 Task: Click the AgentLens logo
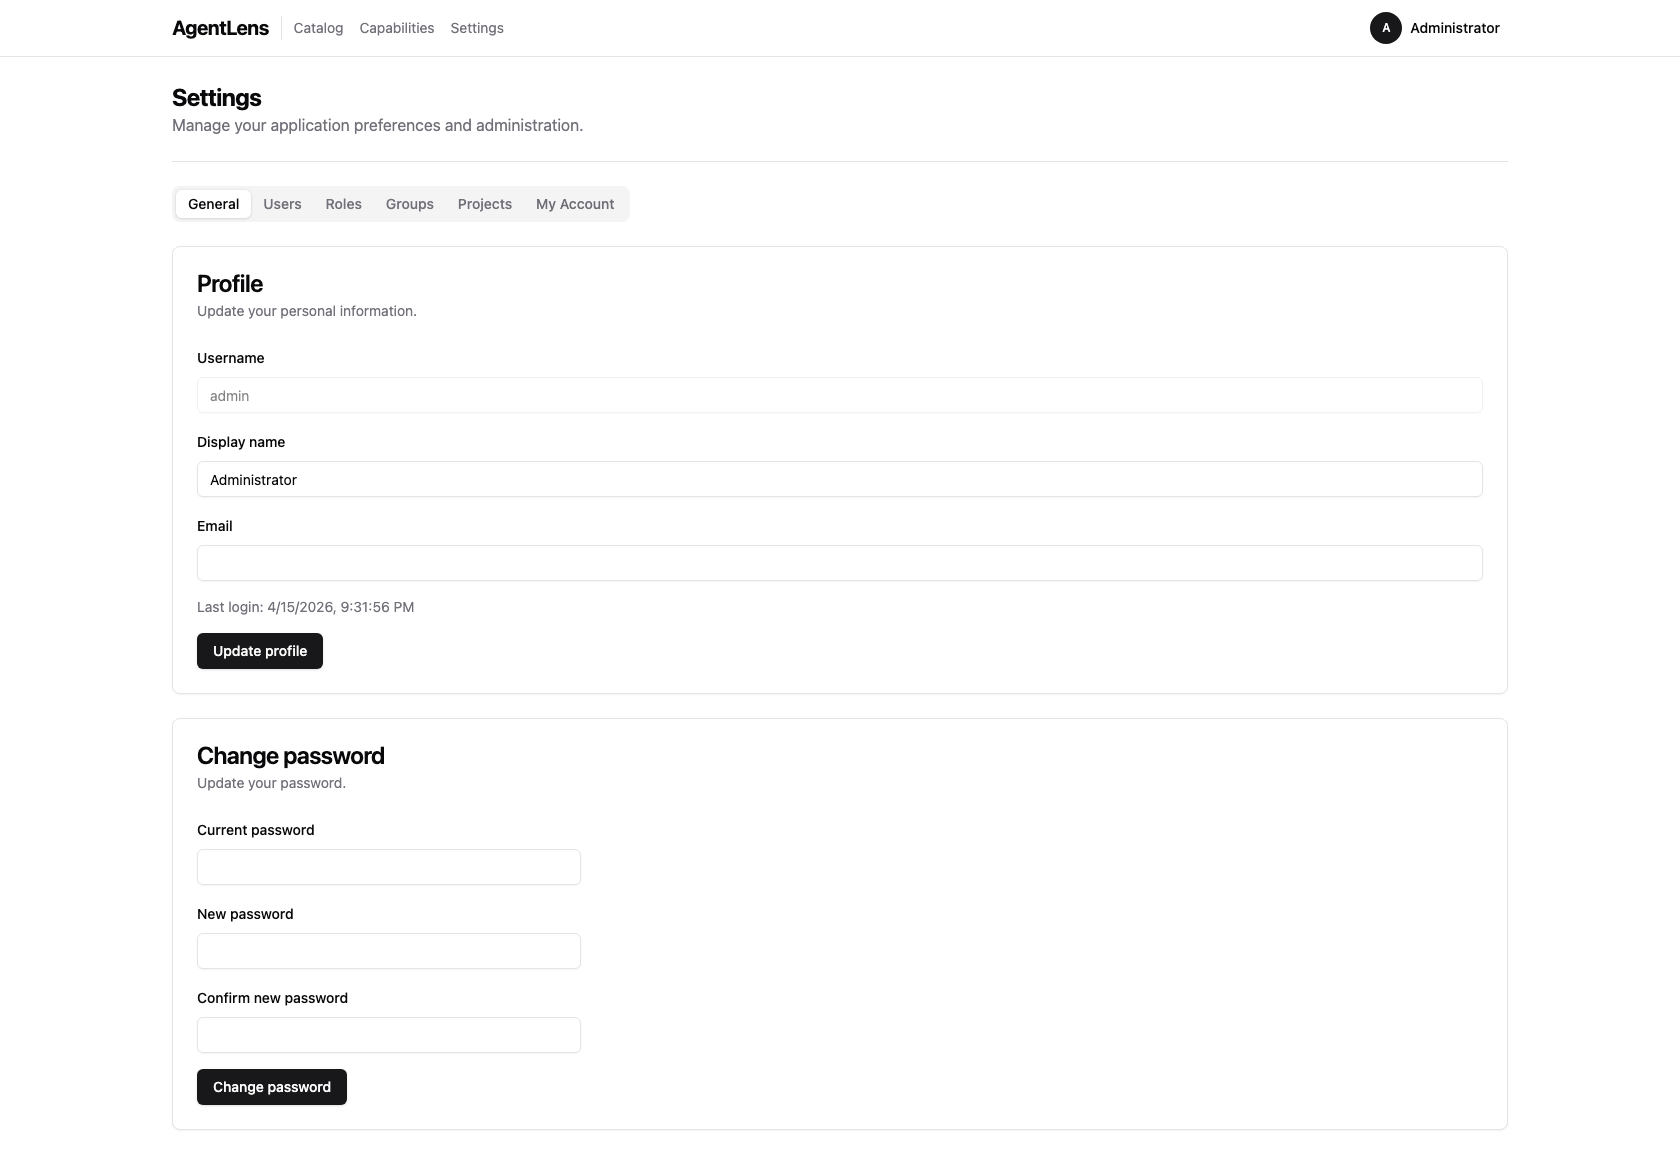coord(220,28)
